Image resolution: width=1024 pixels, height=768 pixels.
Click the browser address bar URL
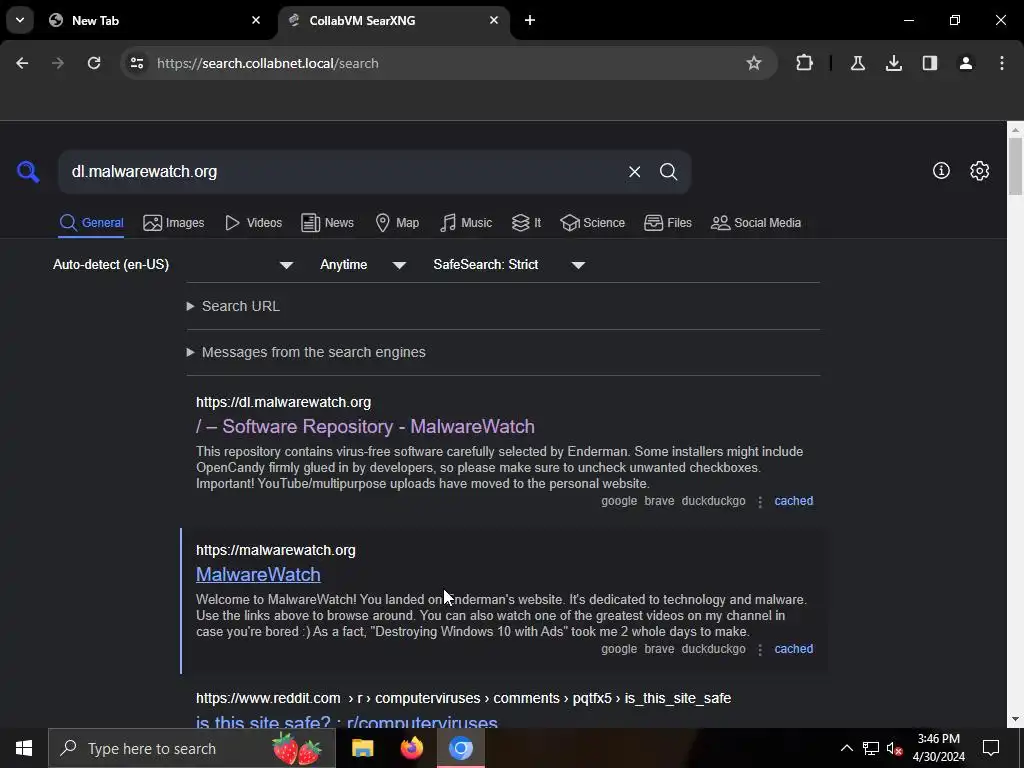click(x=268, y=63)
